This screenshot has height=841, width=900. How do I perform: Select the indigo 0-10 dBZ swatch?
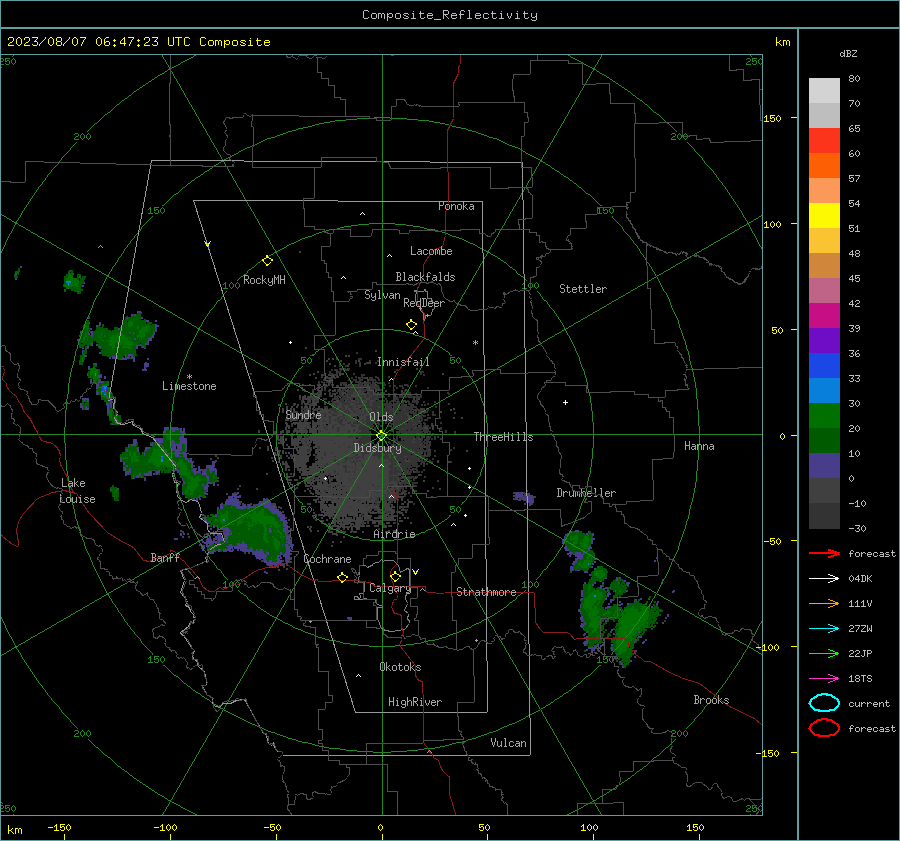point(824,466)
